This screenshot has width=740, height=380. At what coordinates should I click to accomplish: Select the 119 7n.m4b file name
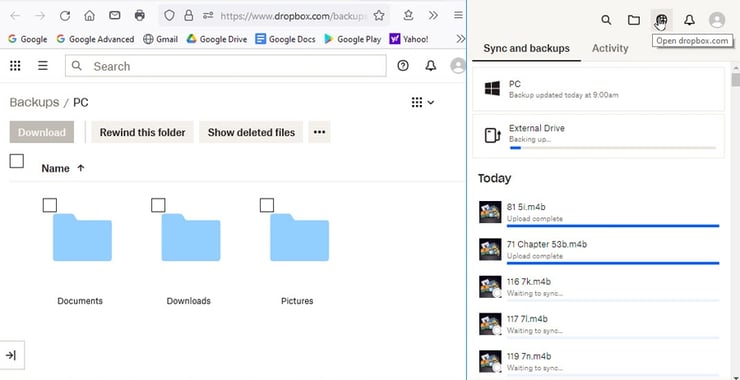click(x=529, y=356)
